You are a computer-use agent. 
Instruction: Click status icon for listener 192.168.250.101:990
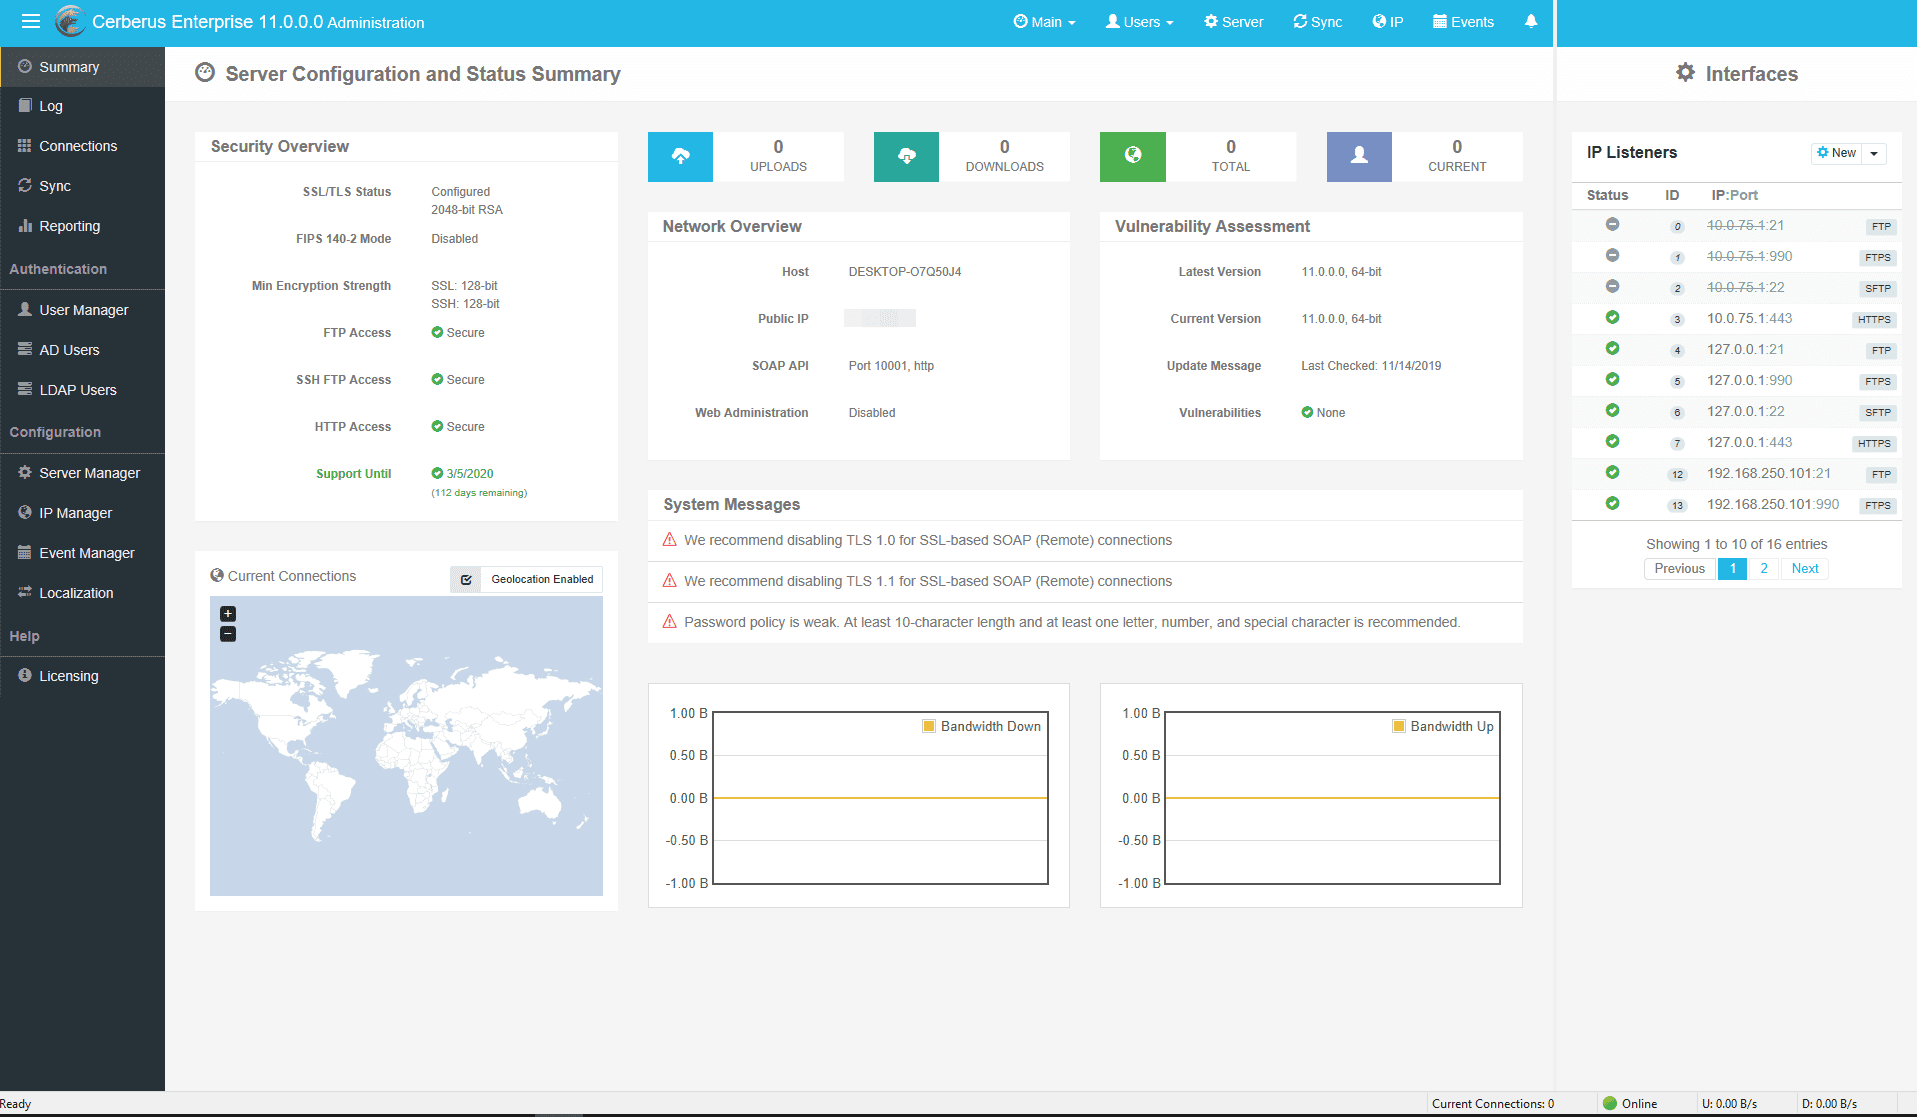(1612, 504)
